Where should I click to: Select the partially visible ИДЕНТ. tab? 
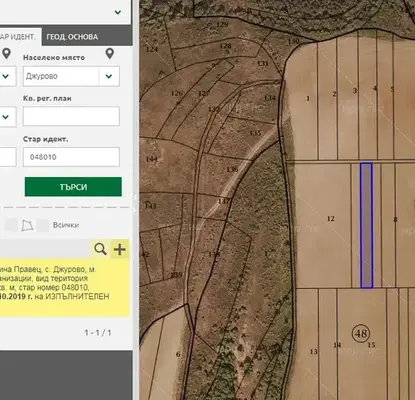(19, 37)
